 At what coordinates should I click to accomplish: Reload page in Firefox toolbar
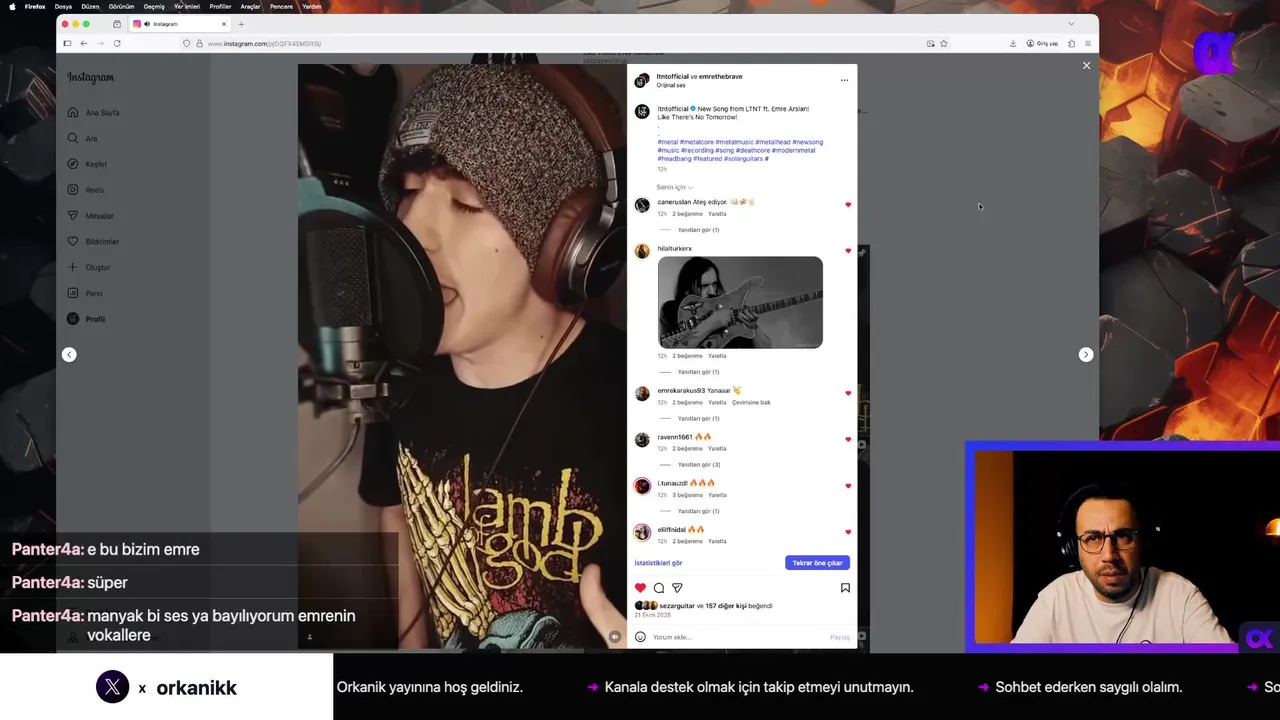coord(117,44)
